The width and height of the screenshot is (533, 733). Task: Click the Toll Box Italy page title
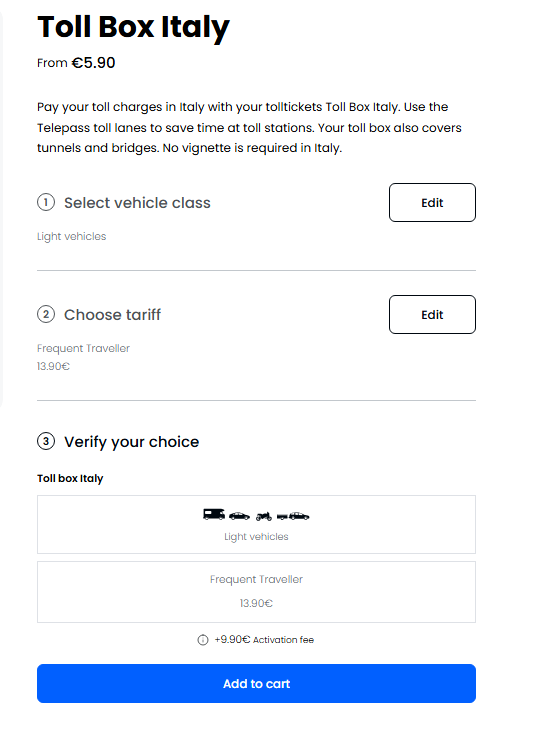tap(133, 27)
